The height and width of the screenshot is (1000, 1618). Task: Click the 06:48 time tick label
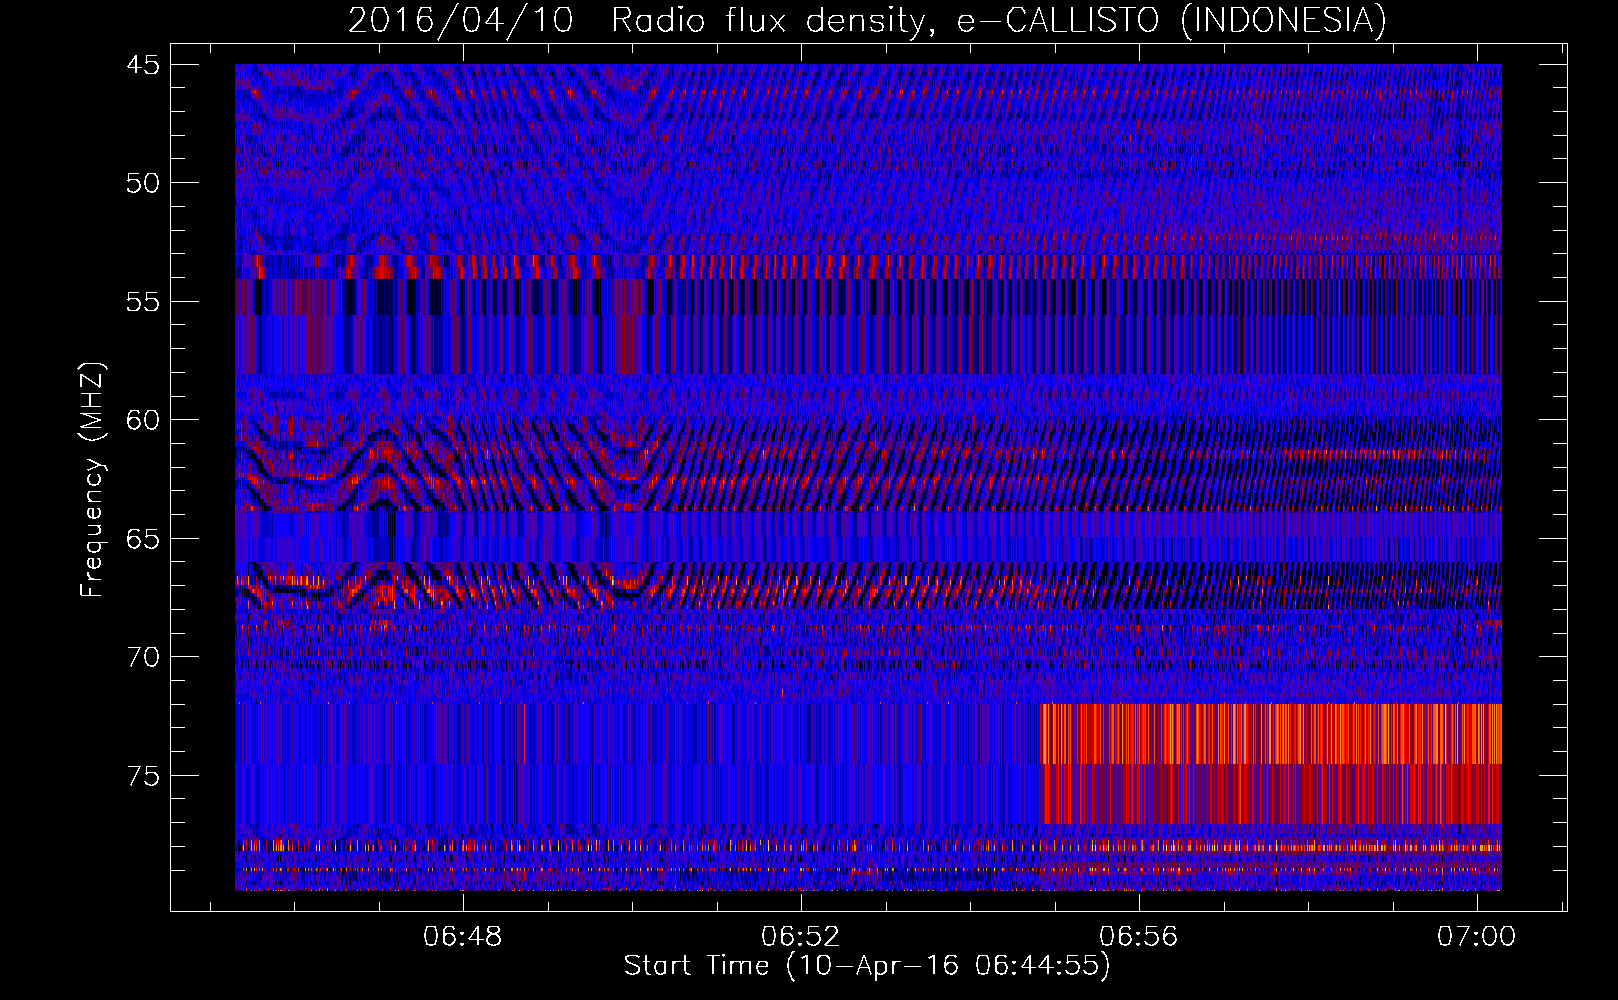click(x=462, y=937)
